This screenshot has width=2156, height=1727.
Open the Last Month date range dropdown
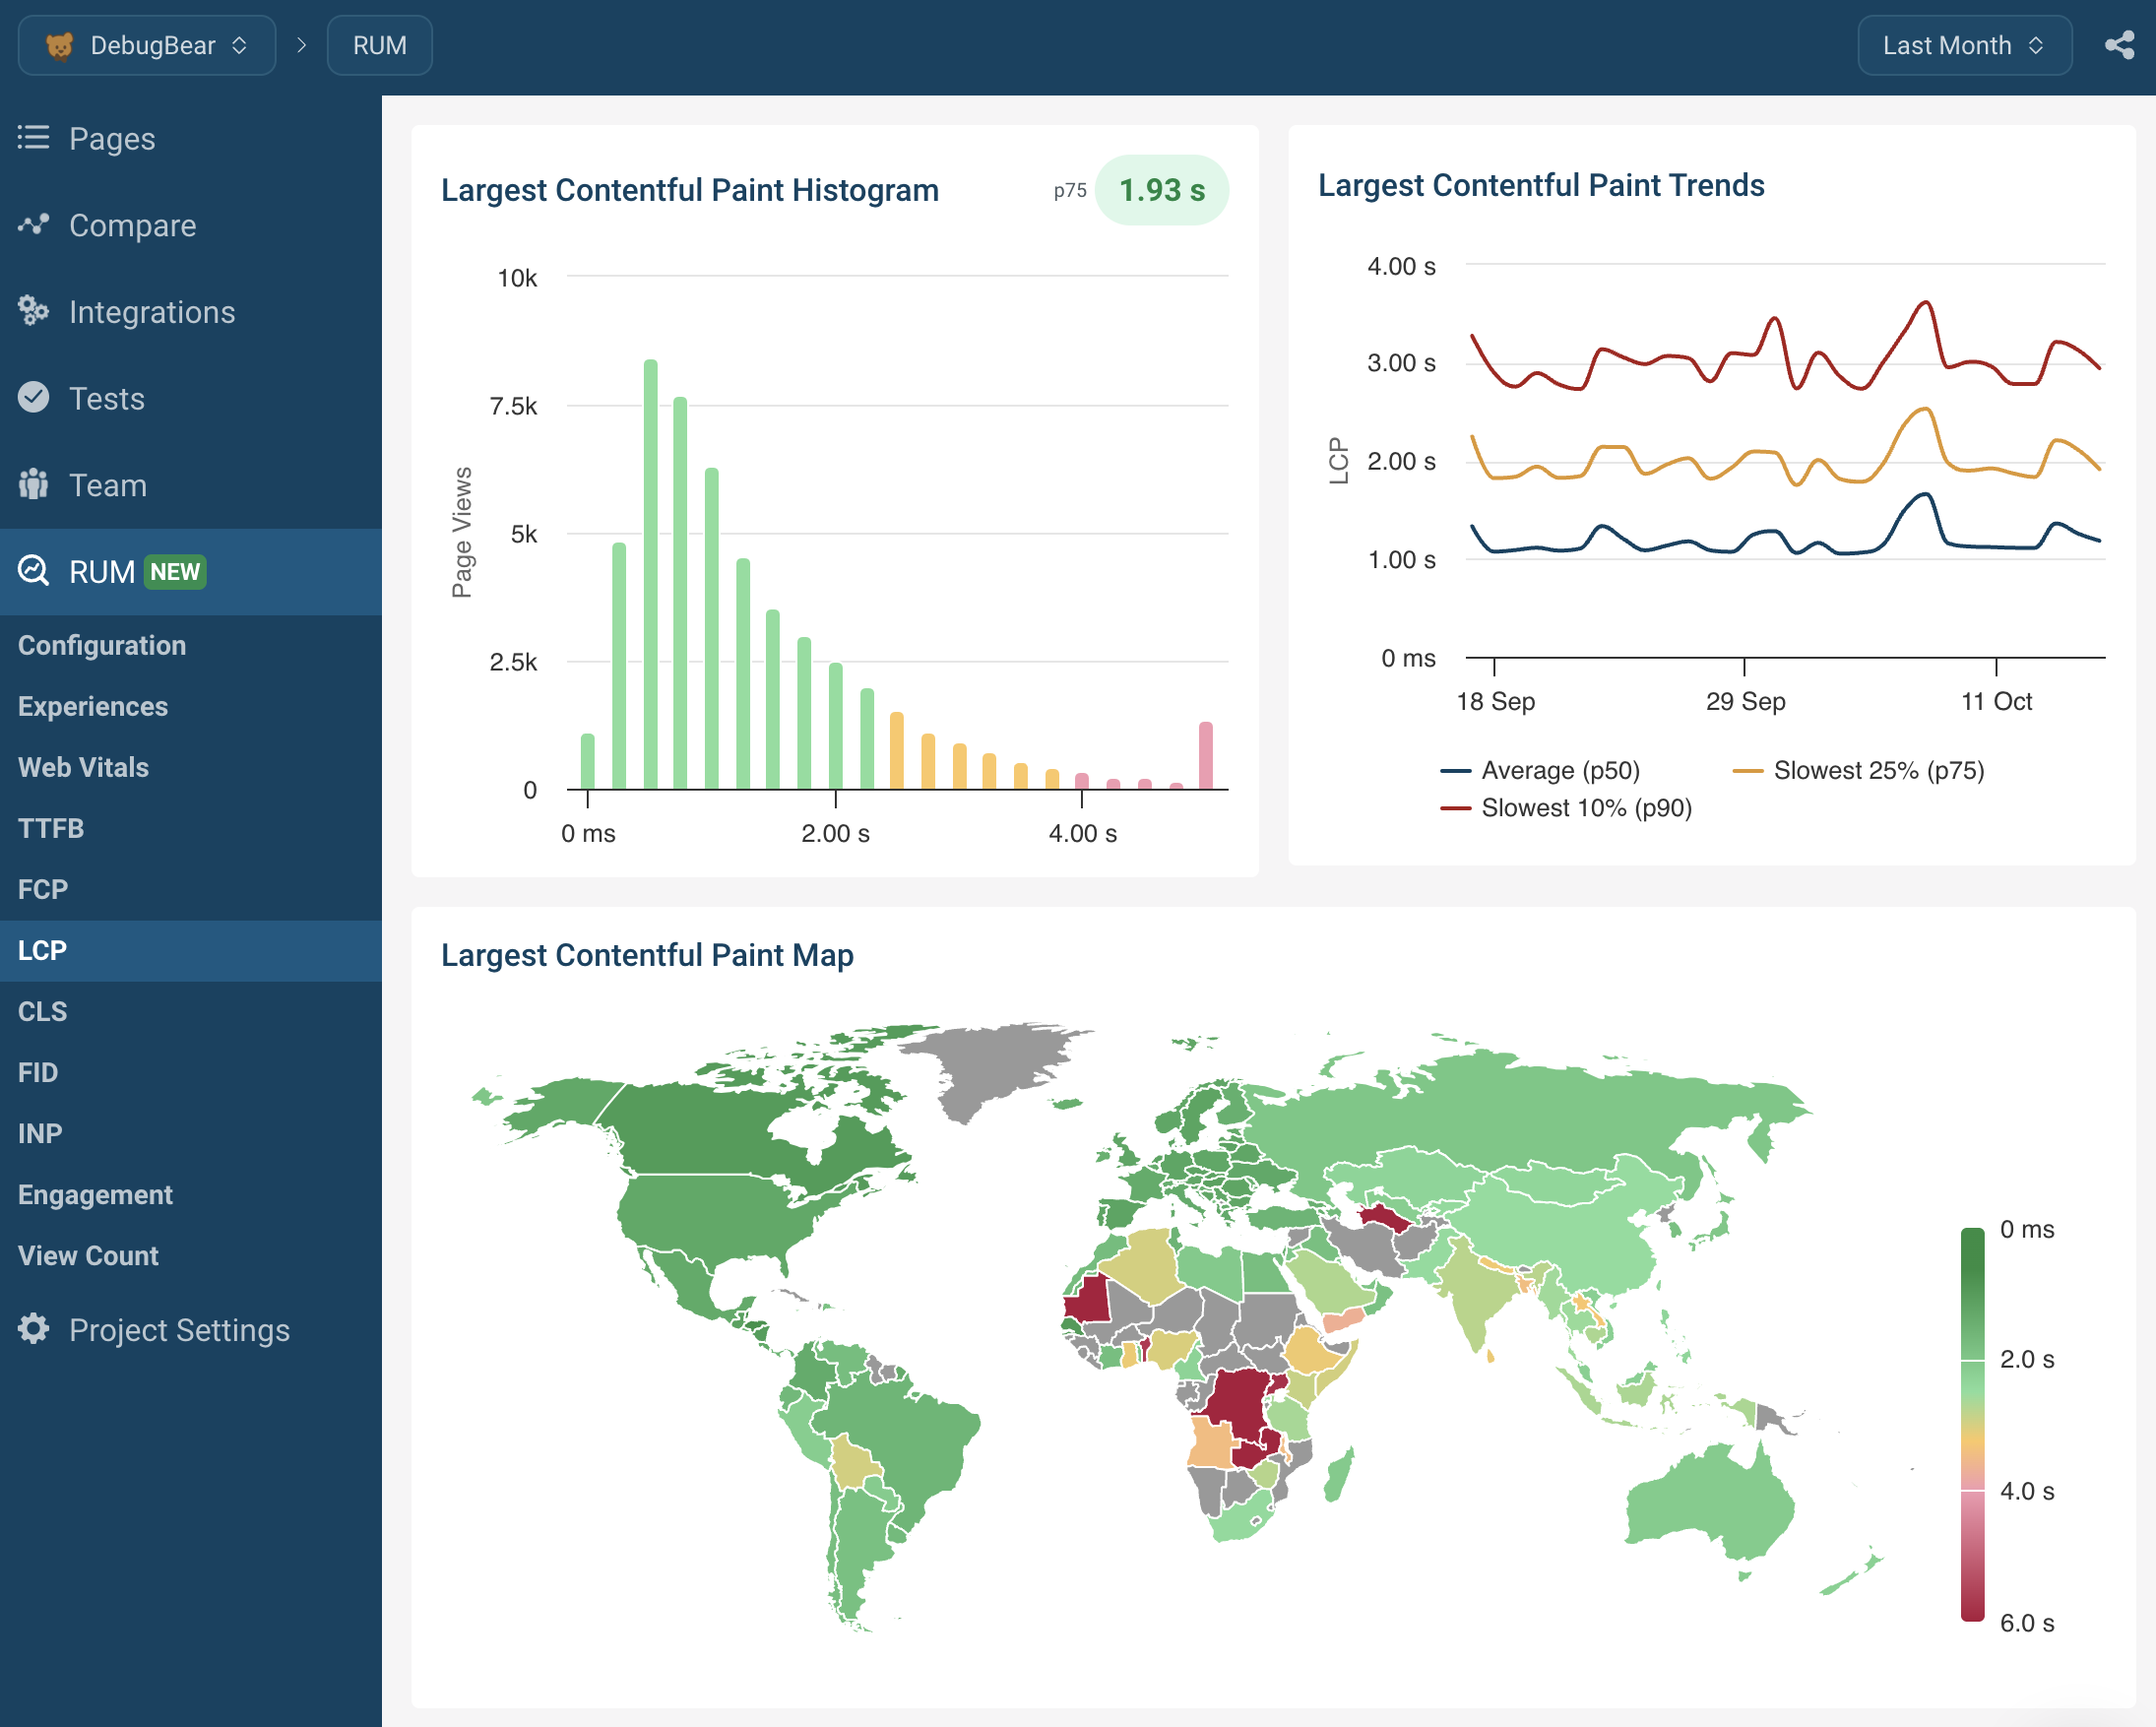pyautogui.click(x=1963, y=45)
